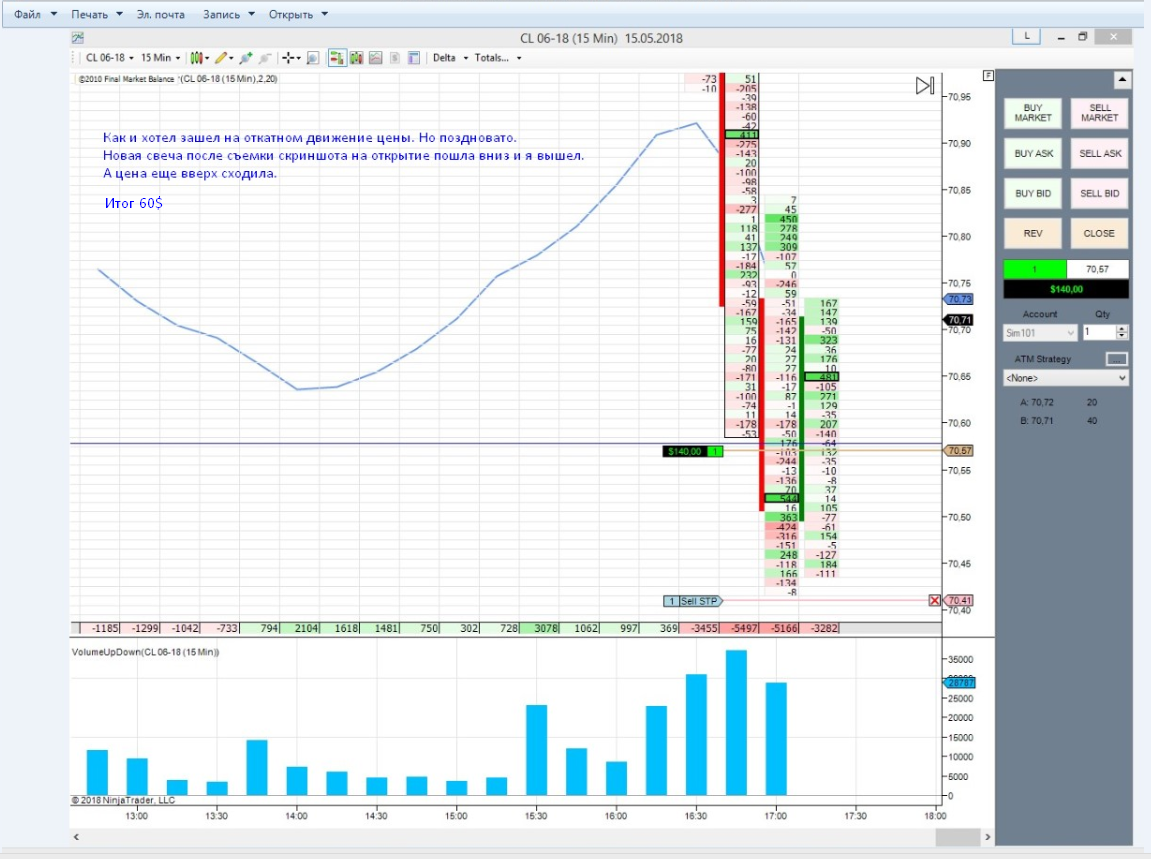Screen dimensions: 1151x859
Task: Restore the chart window size
Action: [1082, 37]
